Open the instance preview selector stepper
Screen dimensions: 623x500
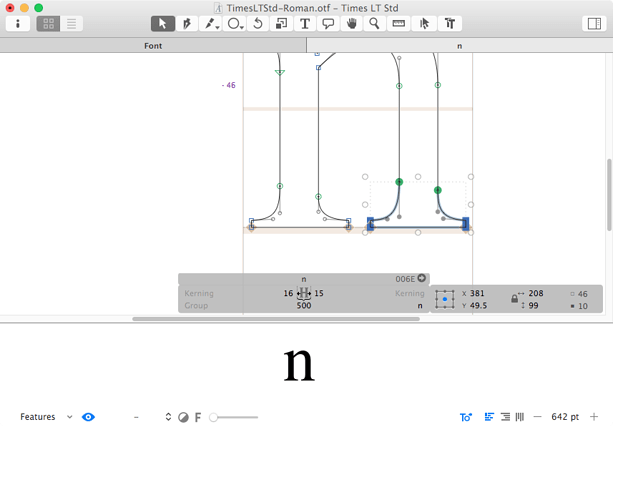[168, 417]
